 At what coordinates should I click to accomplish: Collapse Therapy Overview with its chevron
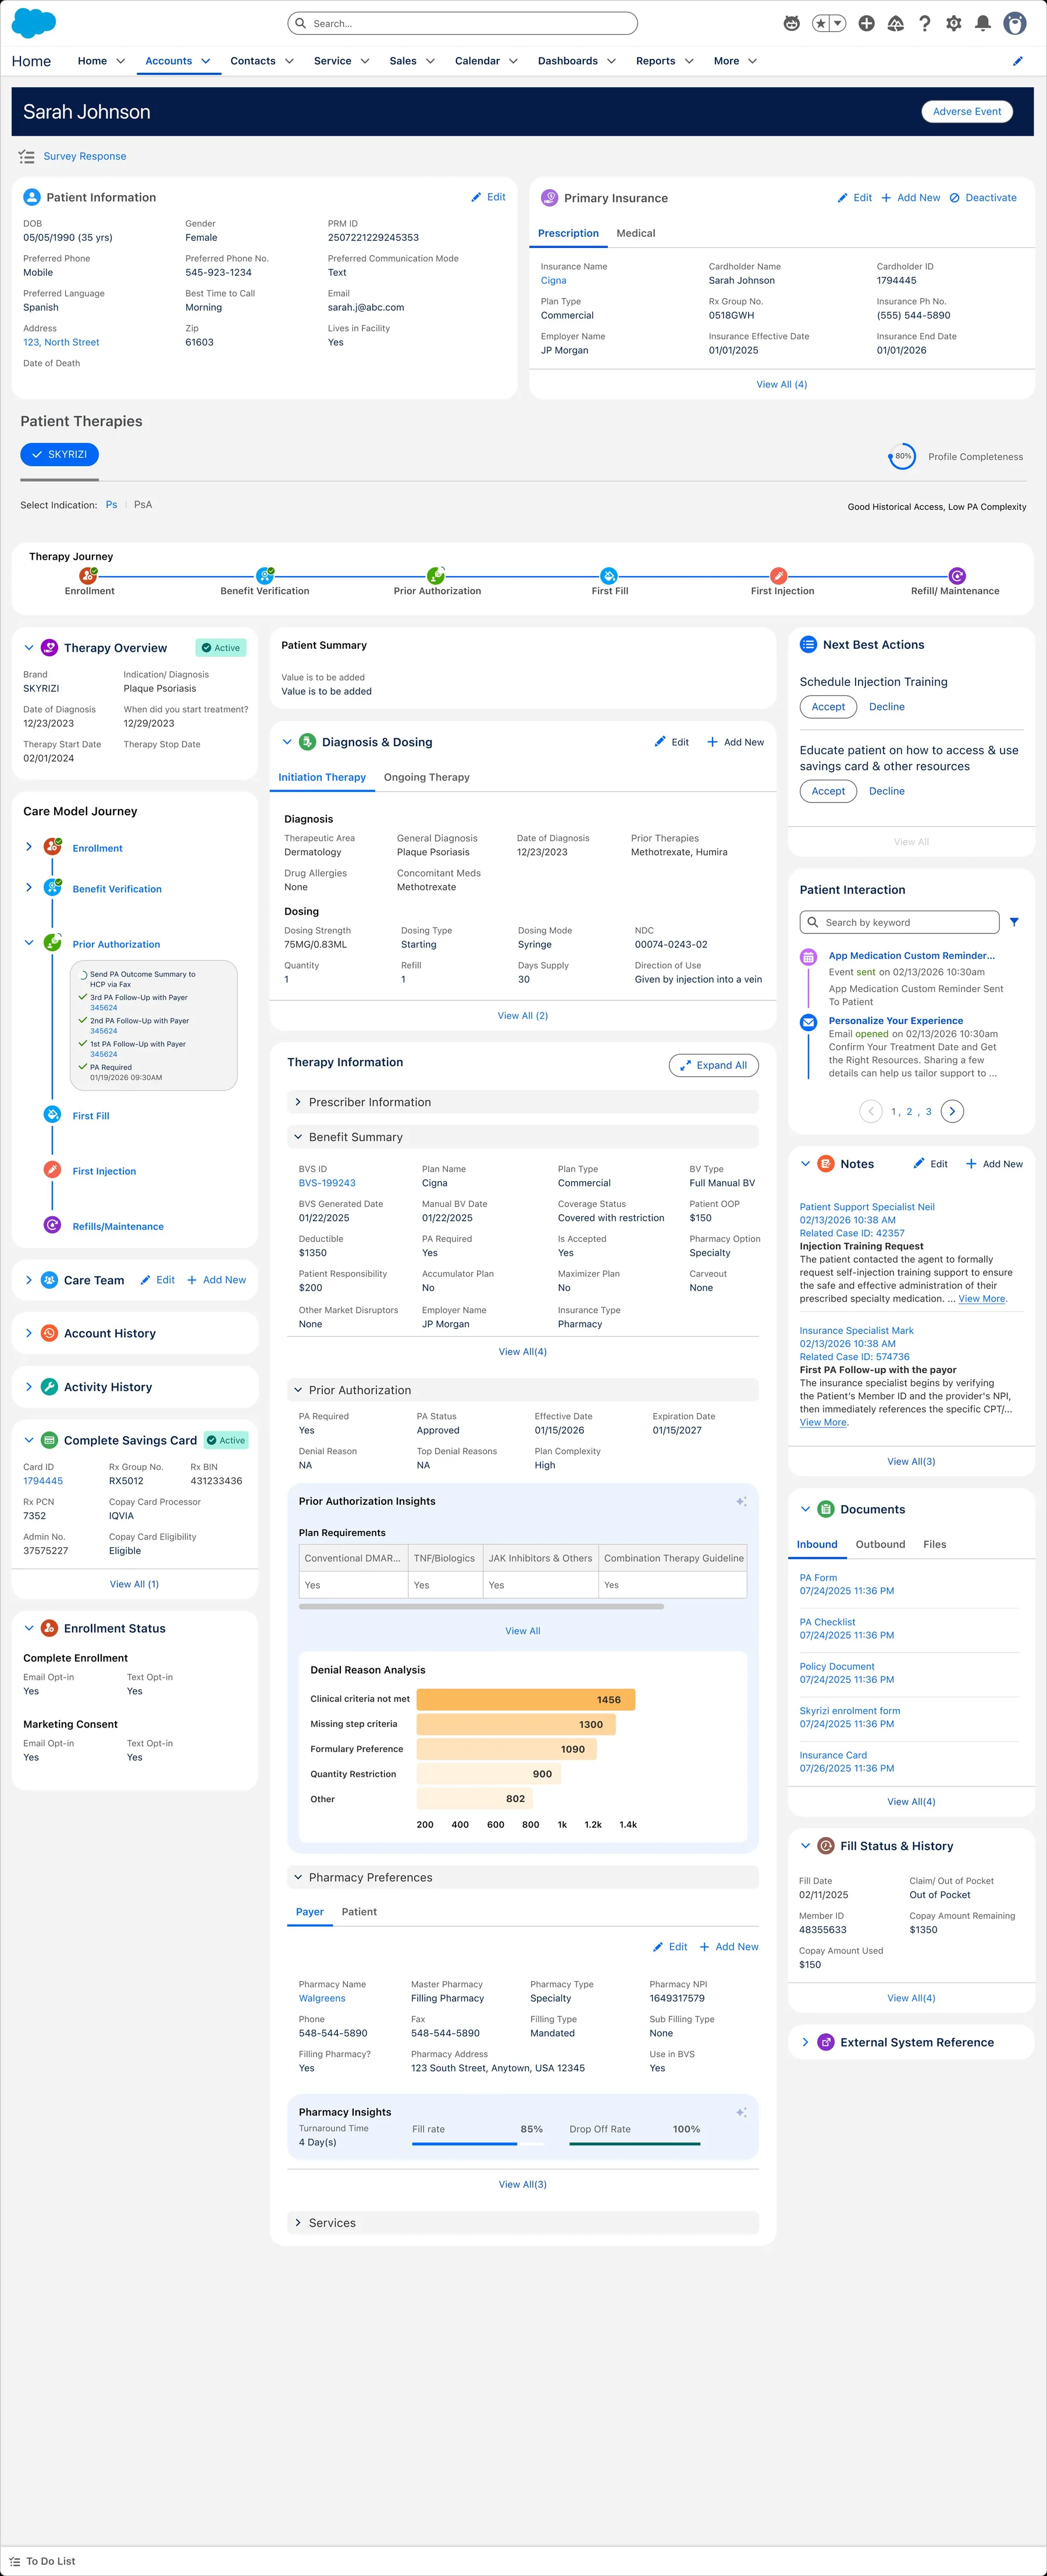pyautogui.click(x=29, y=648)
